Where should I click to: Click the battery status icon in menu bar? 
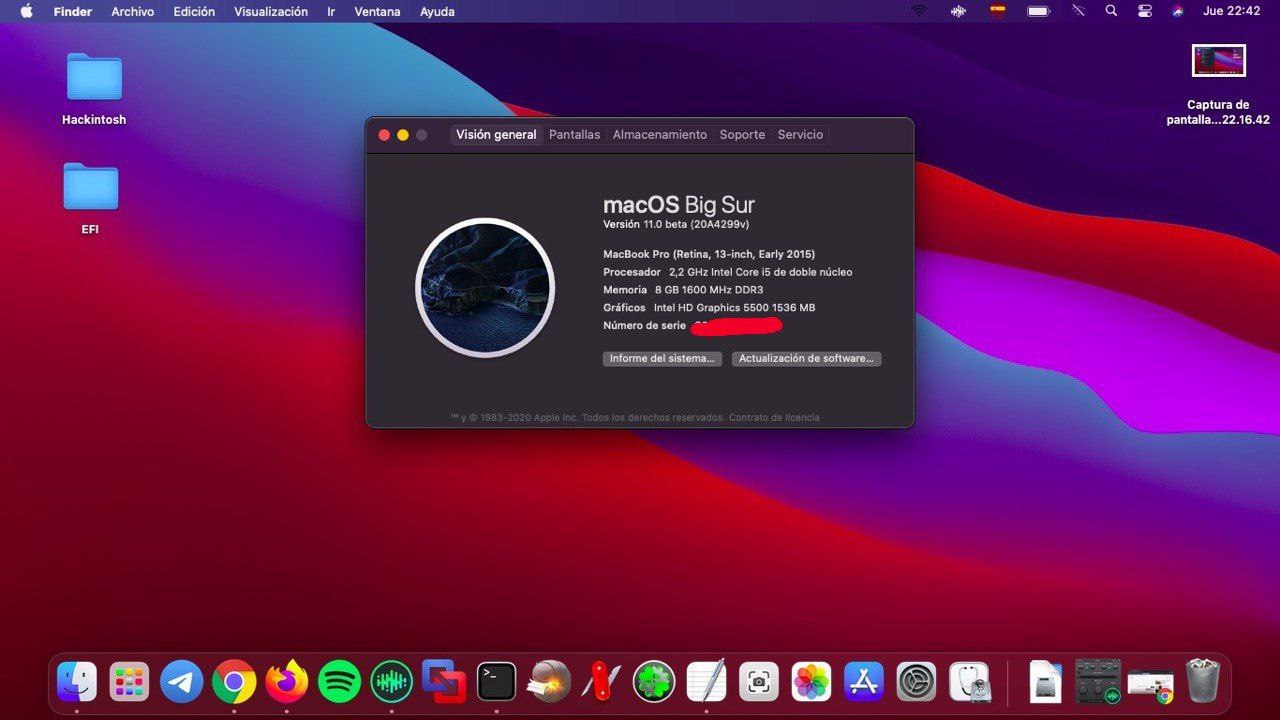pos(1039,11)
